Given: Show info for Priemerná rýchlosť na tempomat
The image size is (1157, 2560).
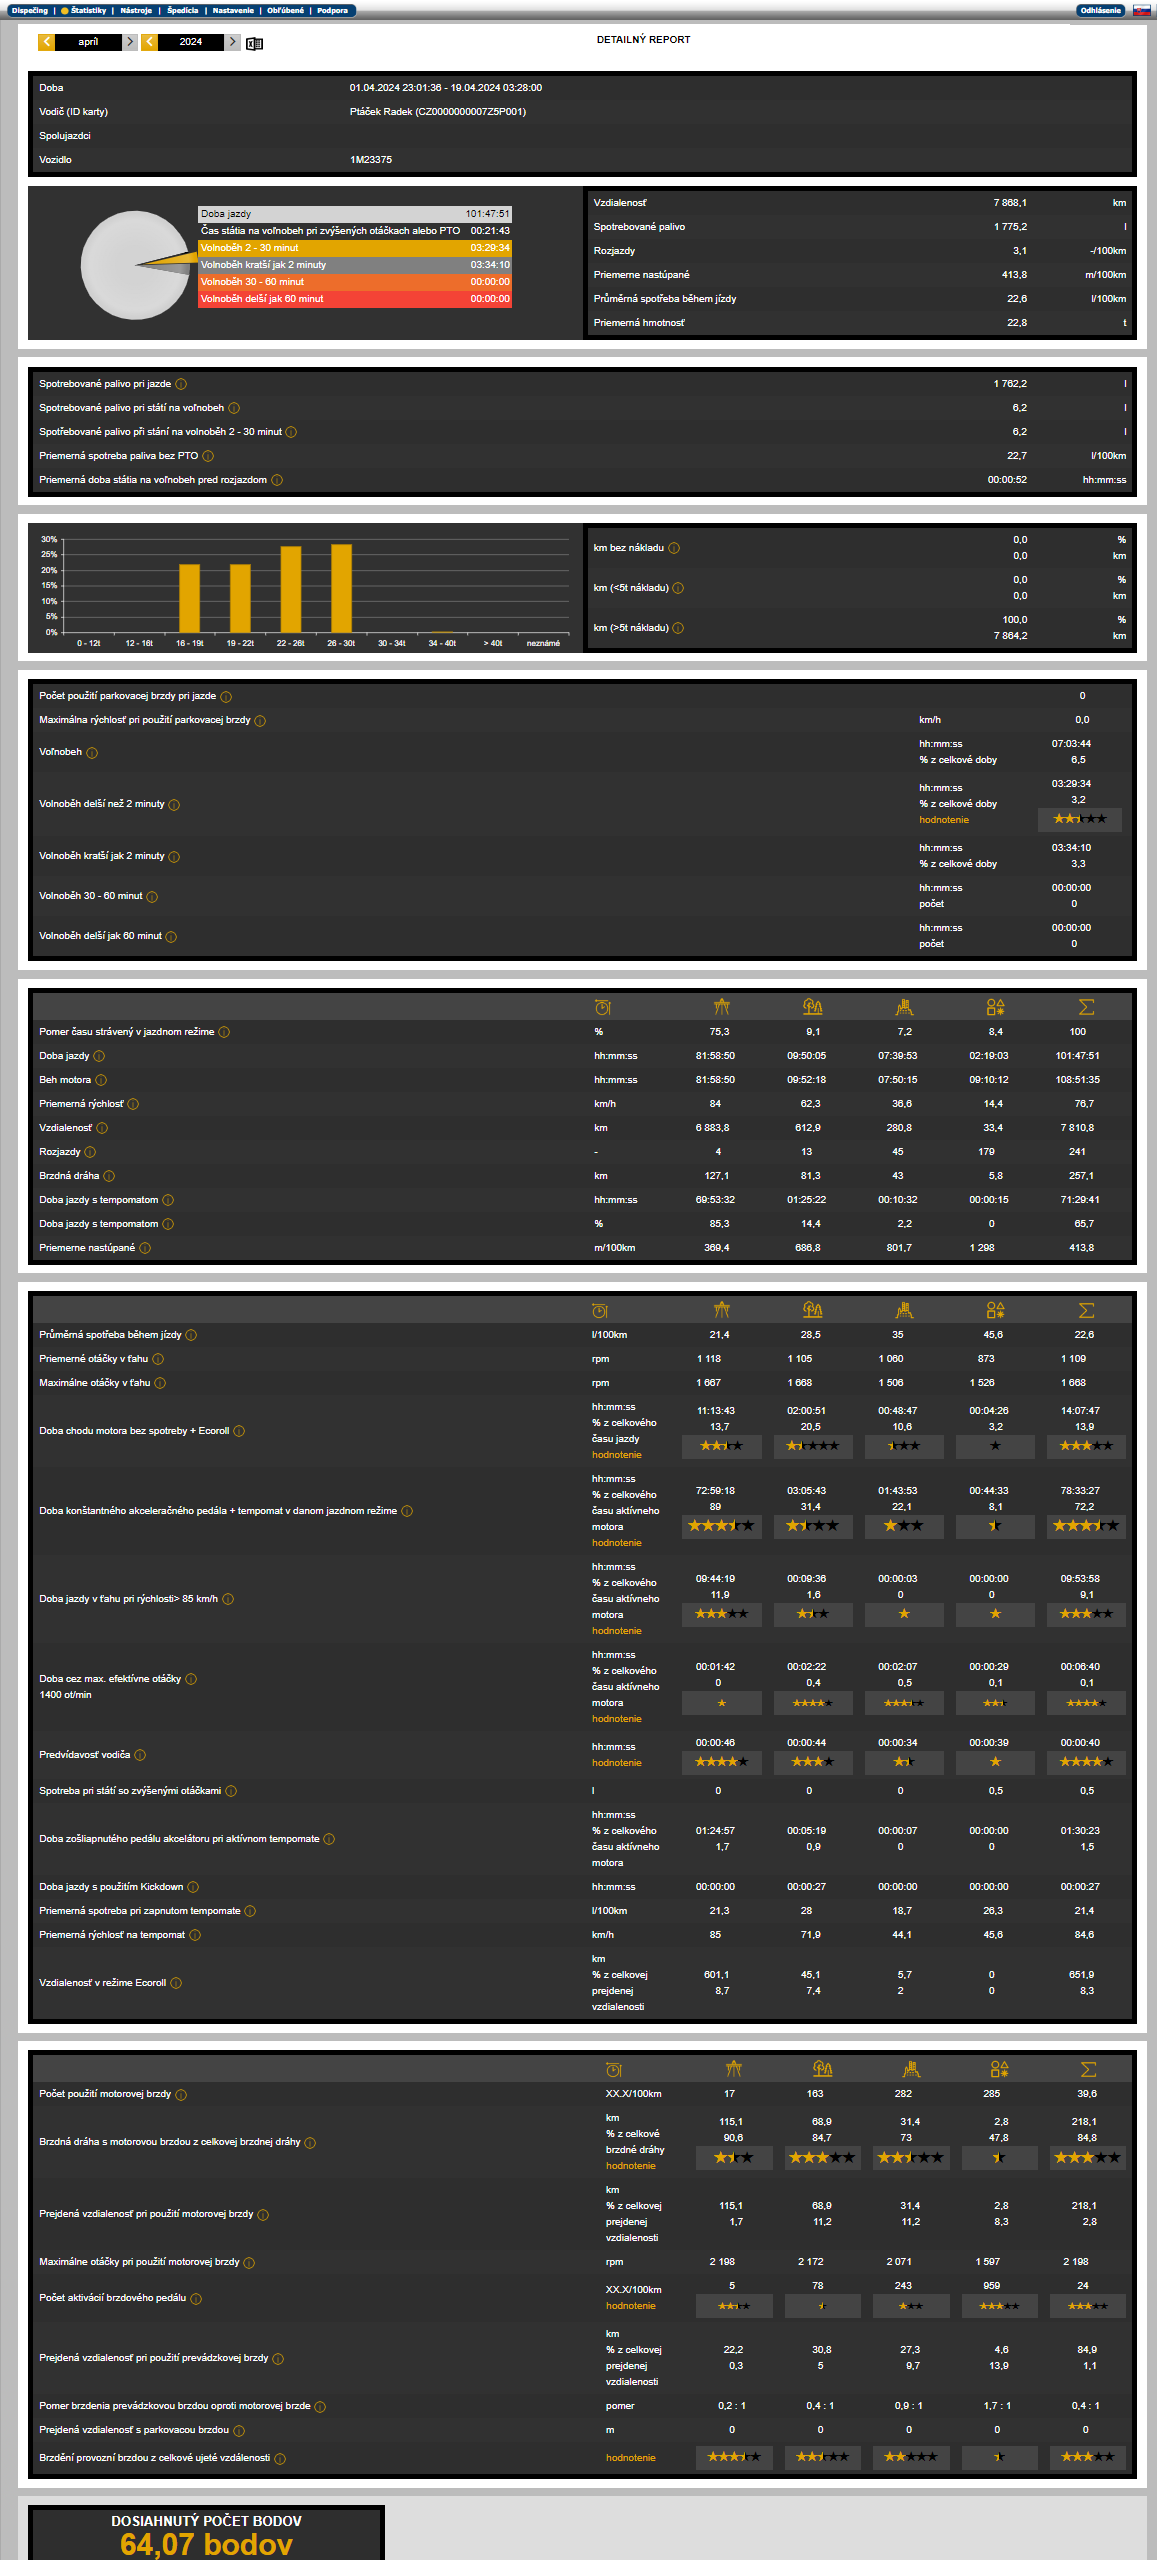Looking at the screenshot, I should click(195, 1935).
